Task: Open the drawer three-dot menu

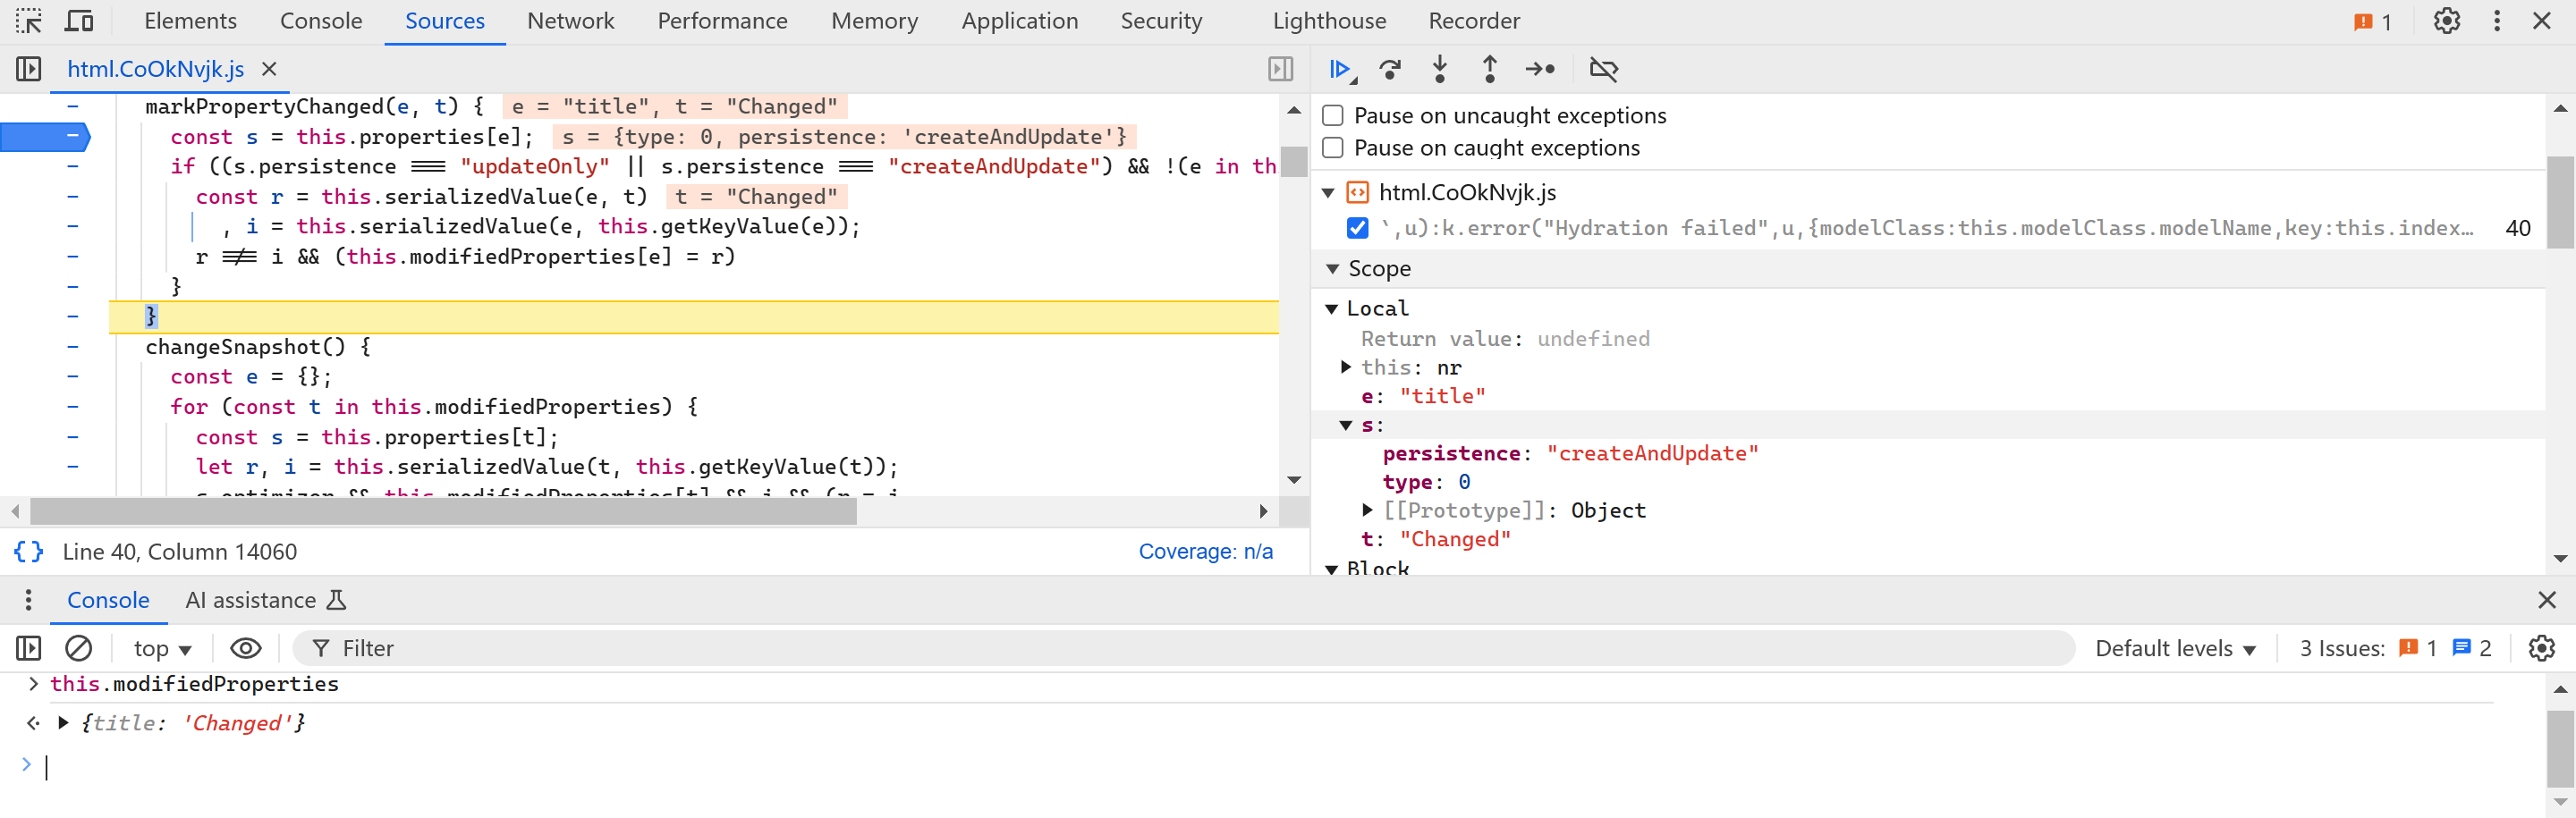Action: [x=28, y=600]
